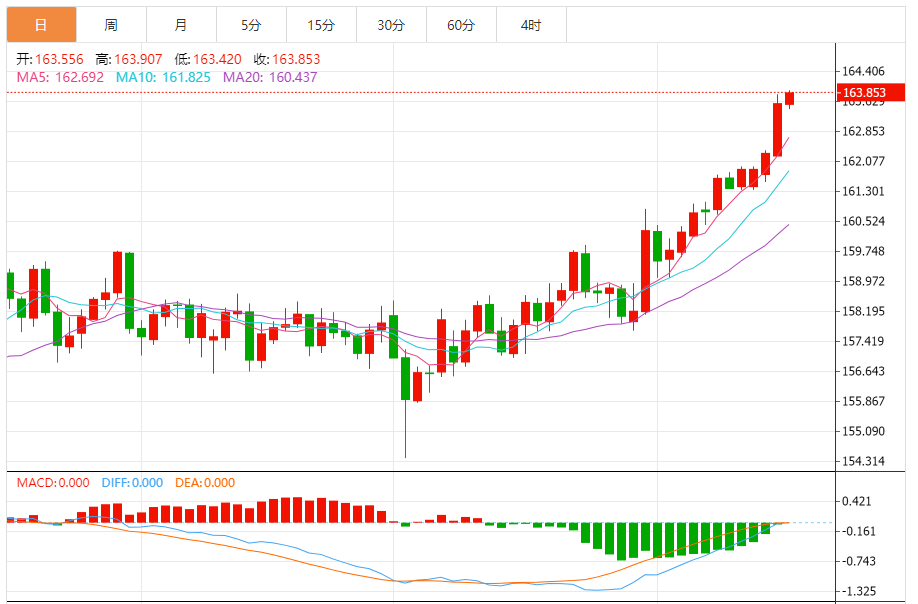
Task: Click the open price 开:163.556
Action: (x=50, y=59)
